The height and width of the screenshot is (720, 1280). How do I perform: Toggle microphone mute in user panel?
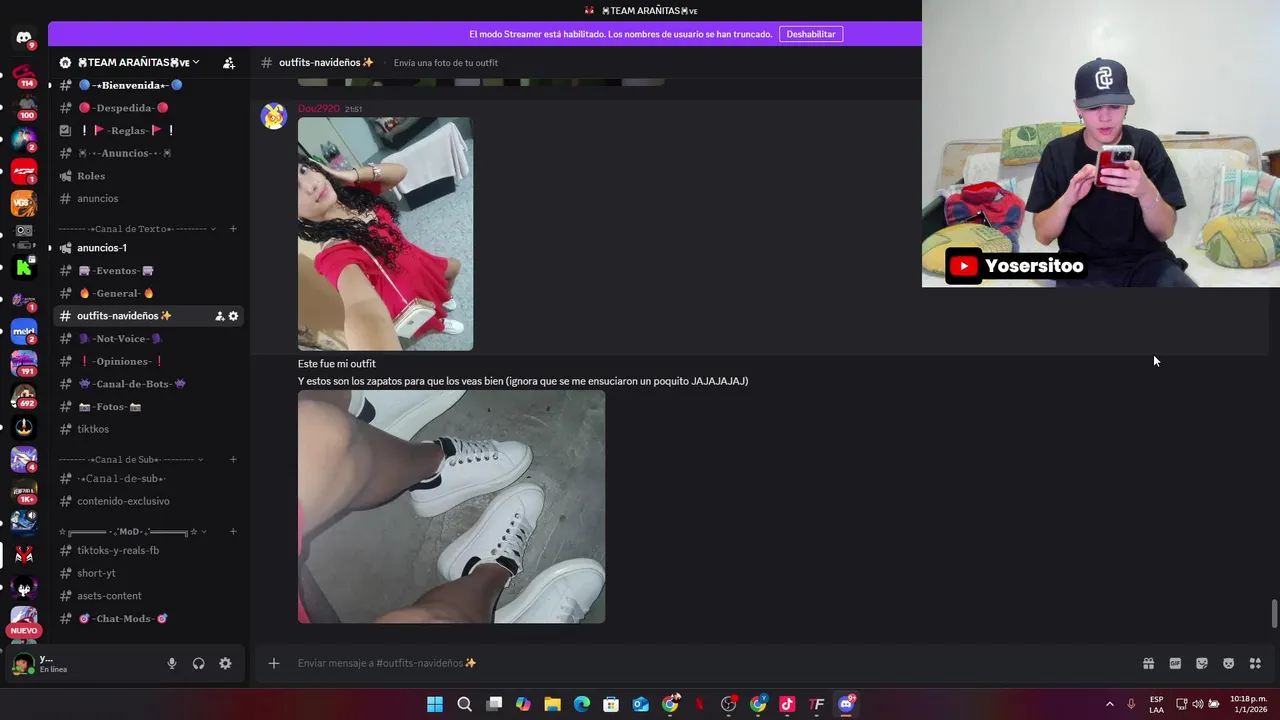click(x=172, y=663)
